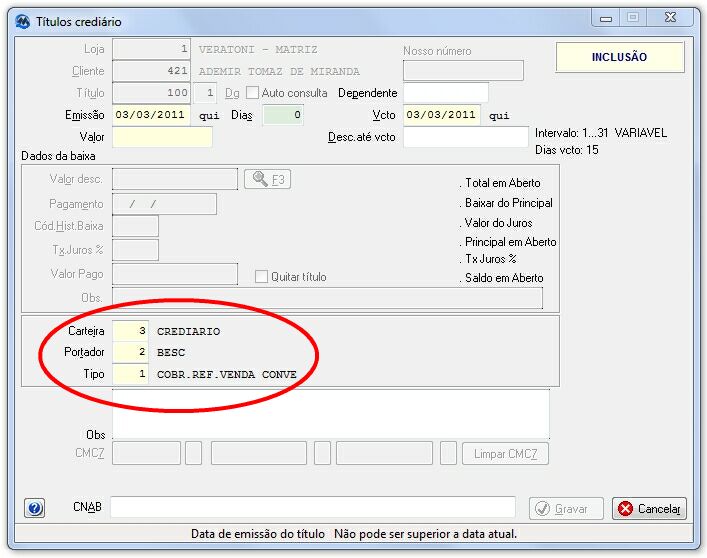707x558 pixels.
Task: Check the Quitar título checkbox
Action: click(x=261, y=277)
